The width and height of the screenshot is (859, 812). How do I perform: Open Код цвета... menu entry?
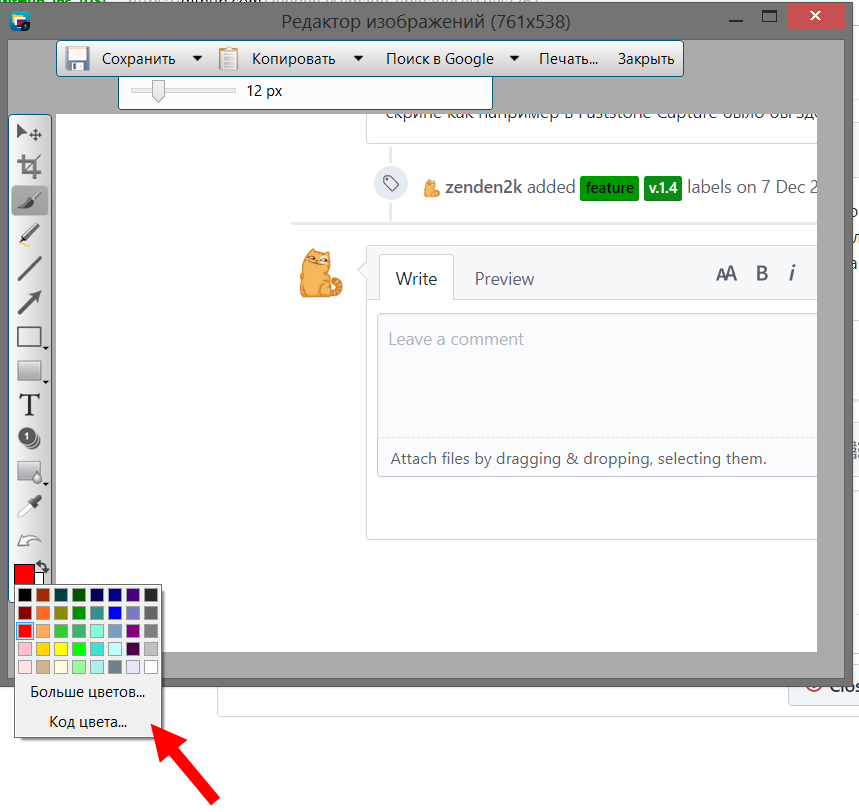(88, 722)
